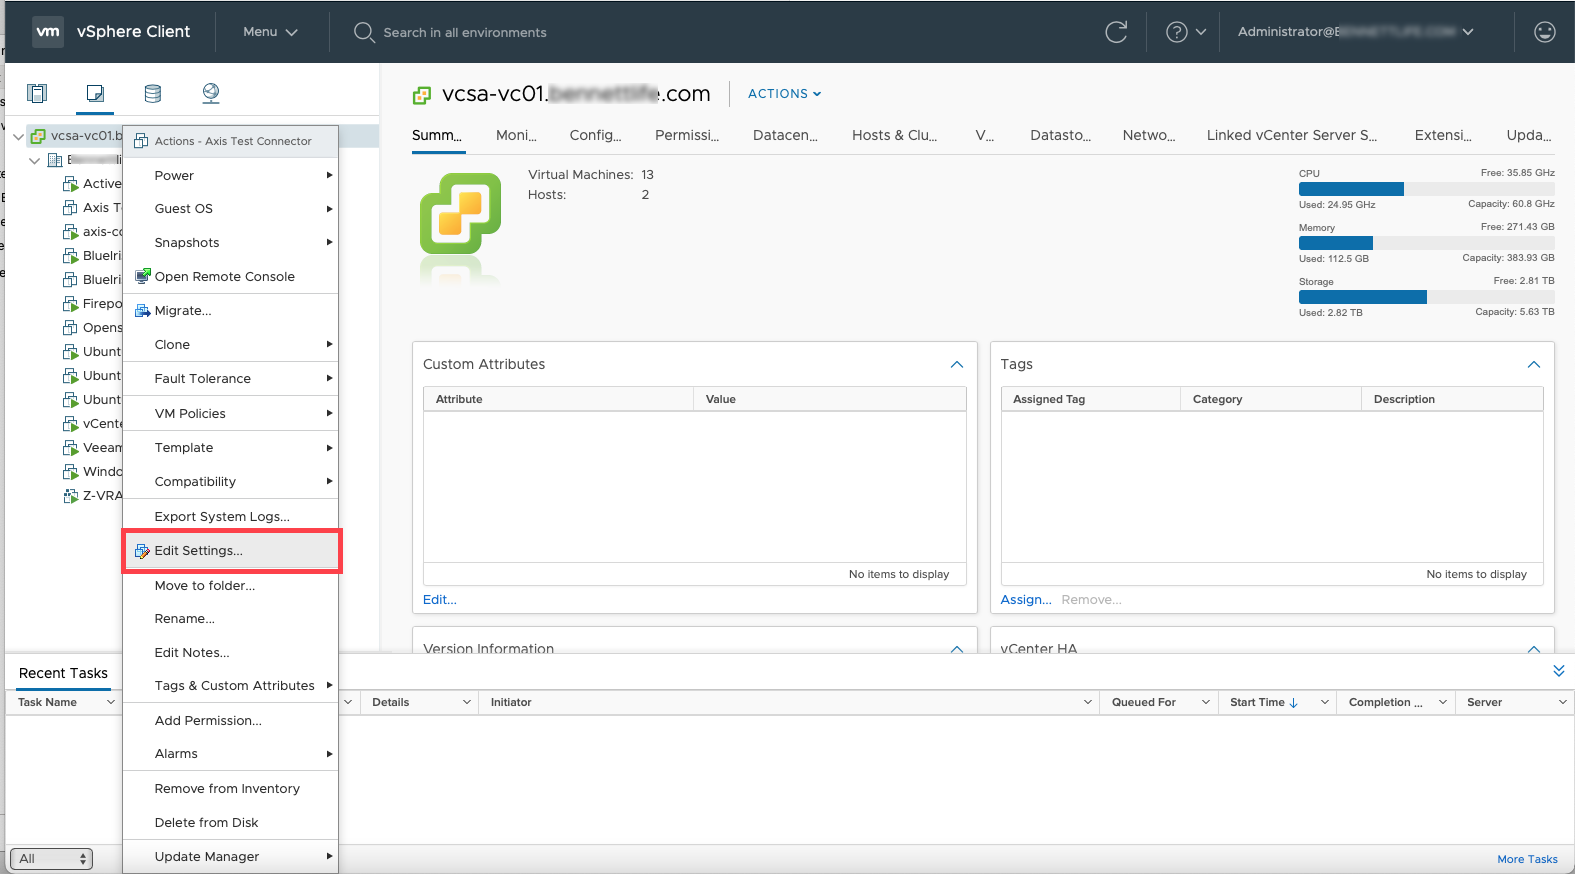The width and height of the screenshot is (1575, 874).
Task: Click the Open Remote Console icon
Action: coord(143,276)
